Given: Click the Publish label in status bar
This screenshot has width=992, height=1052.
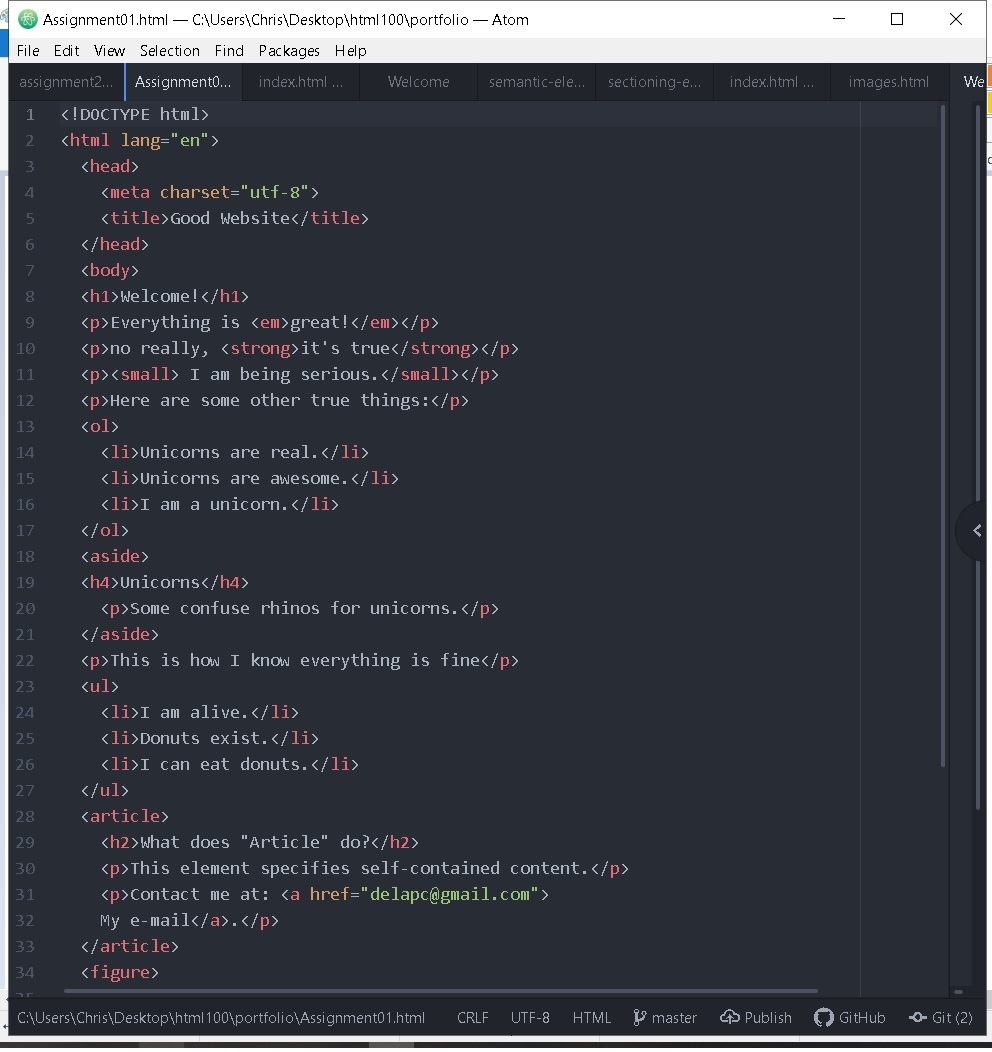Looking at the screenshot, I should click(x=768, y=1018).
